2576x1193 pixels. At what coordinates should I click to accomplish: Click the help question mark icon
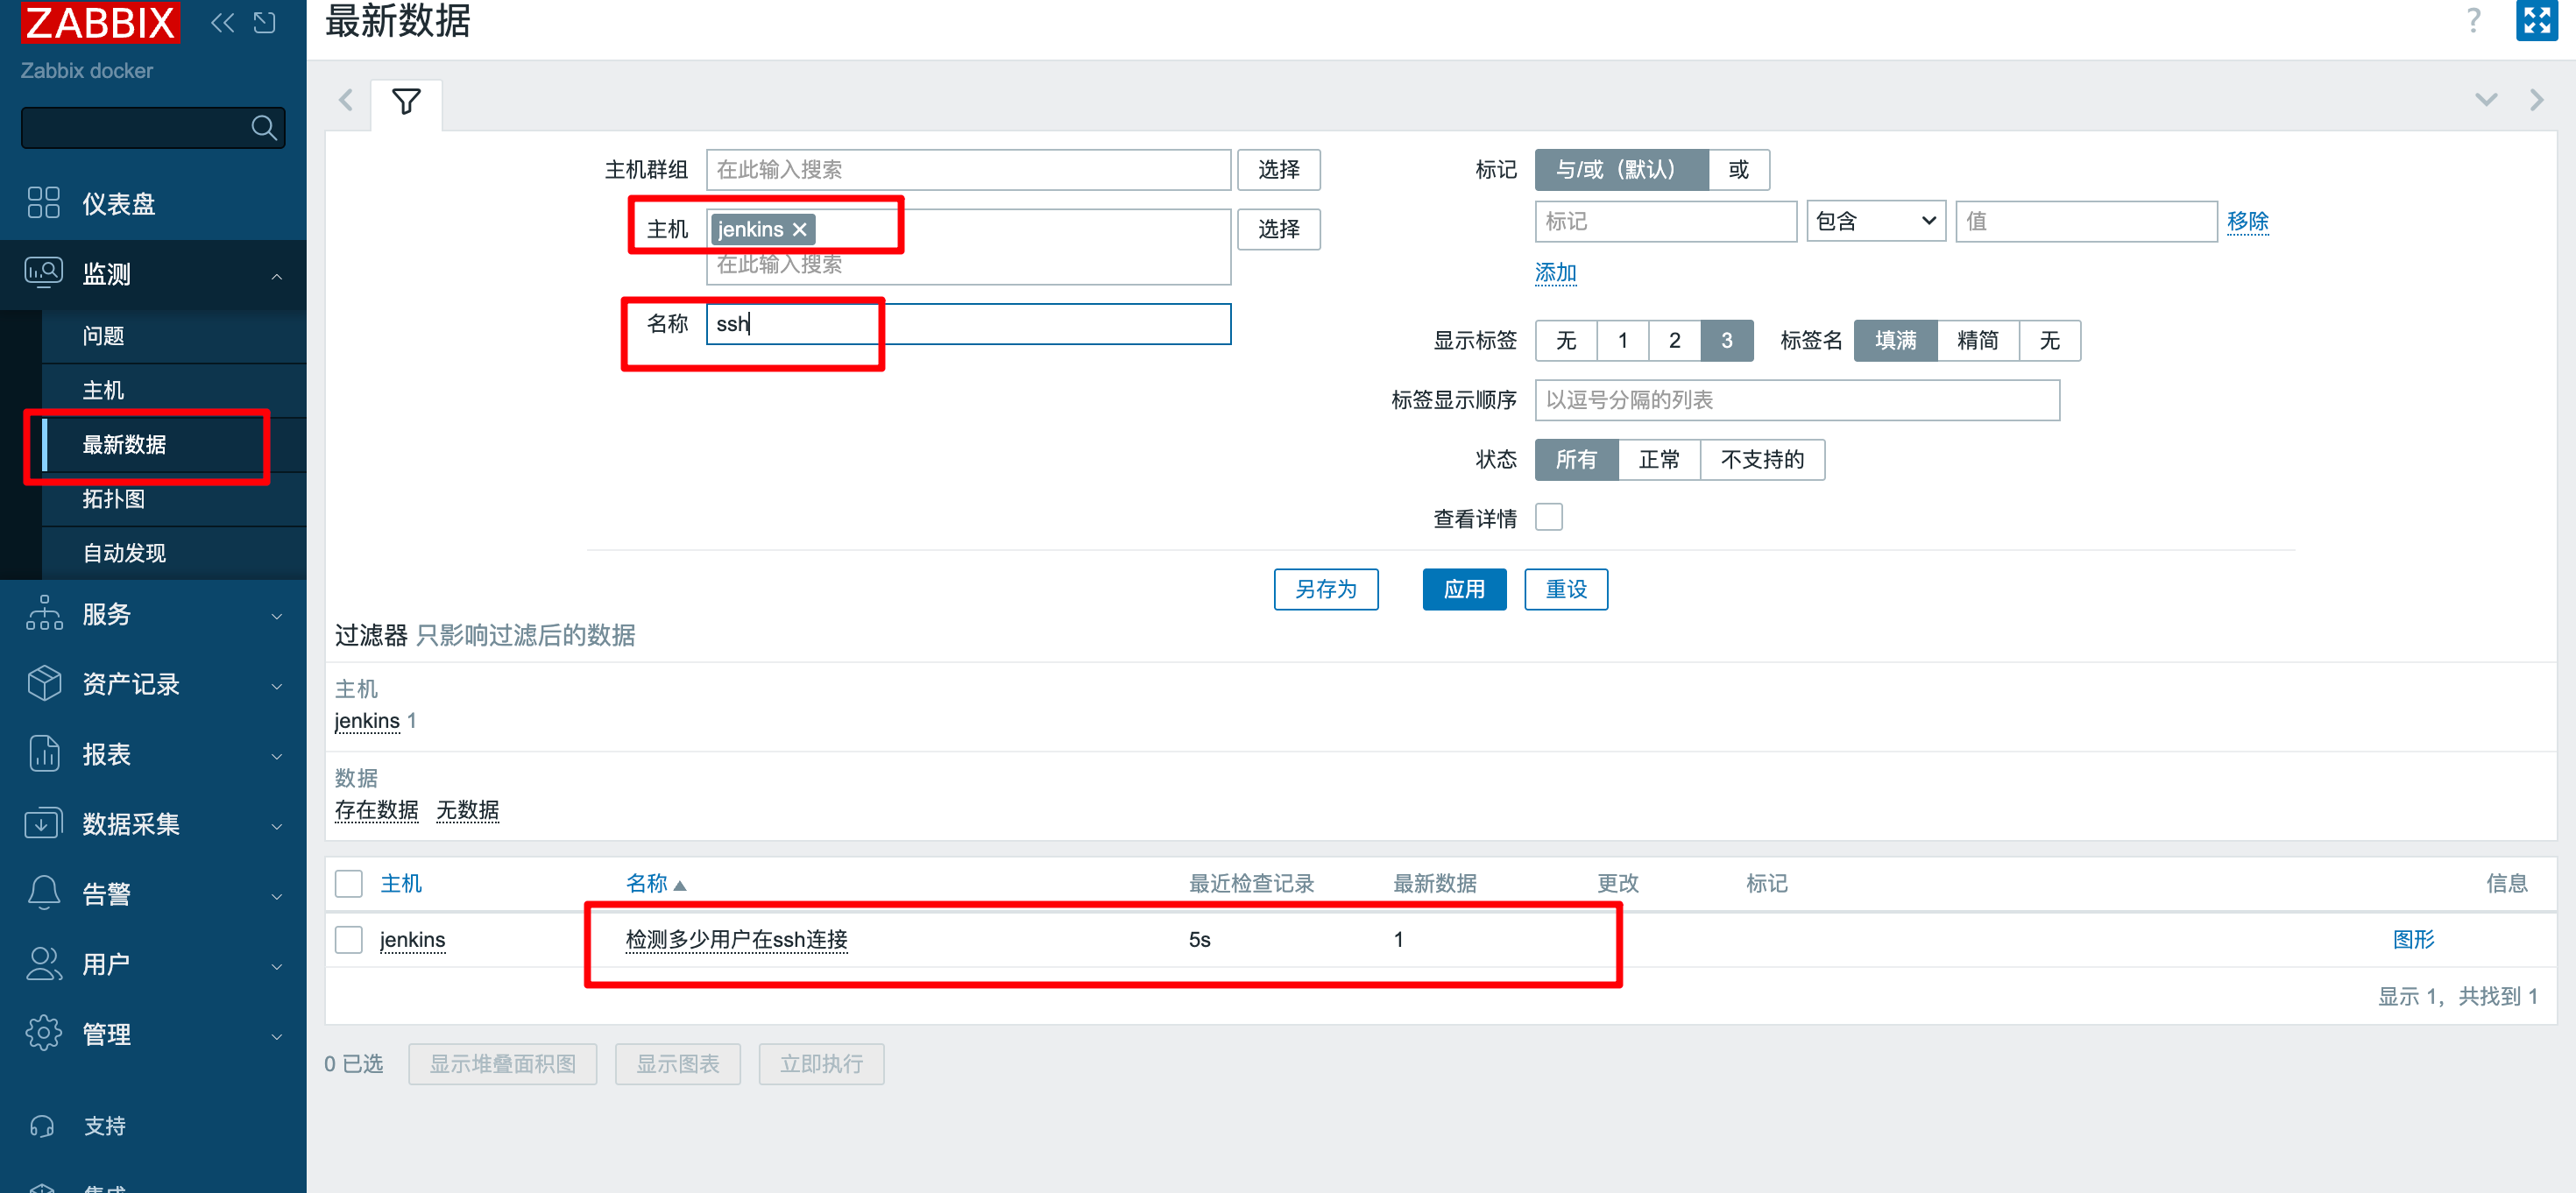pyautogui.click(x=2473, y=21)
